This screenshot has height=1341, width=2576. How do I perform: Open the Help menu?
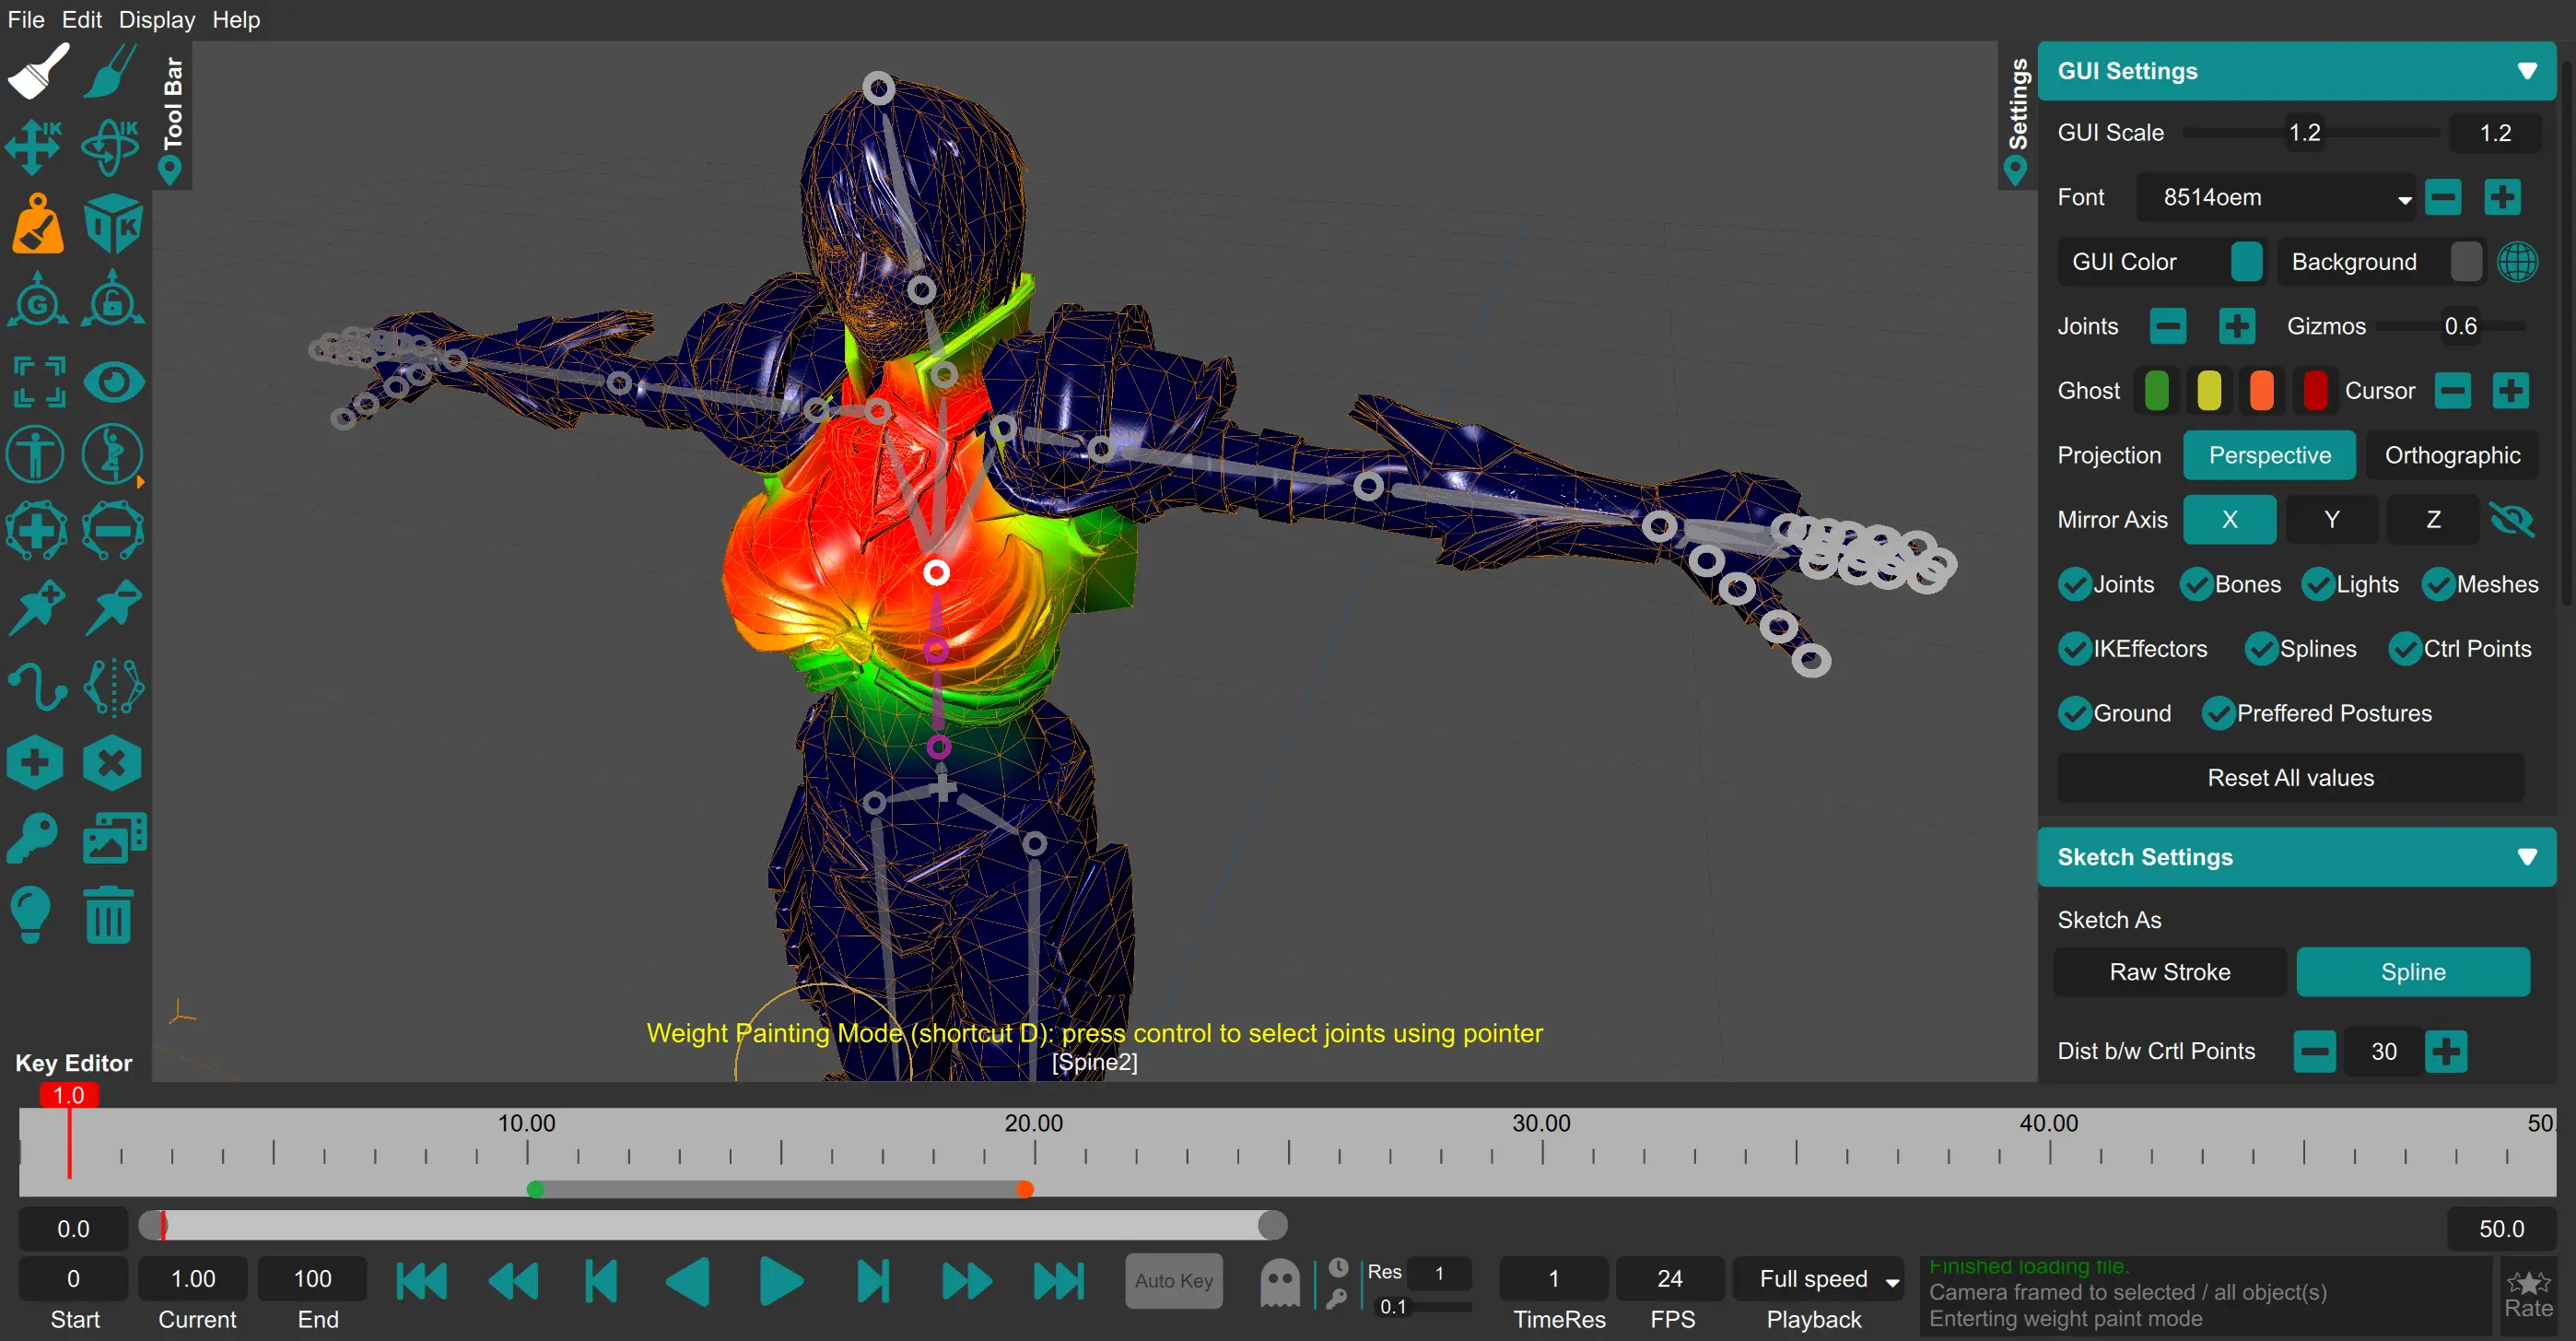point(235,19)
